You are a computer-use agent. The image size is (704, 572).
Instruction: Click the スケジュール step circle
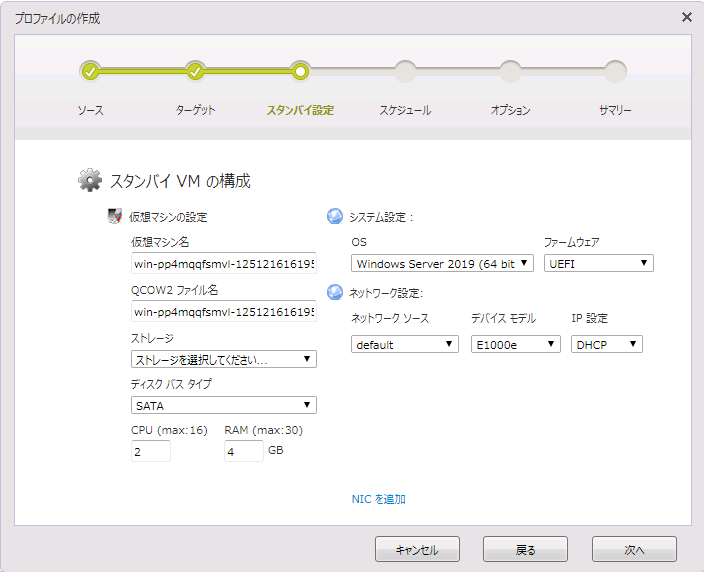(405, 71)
